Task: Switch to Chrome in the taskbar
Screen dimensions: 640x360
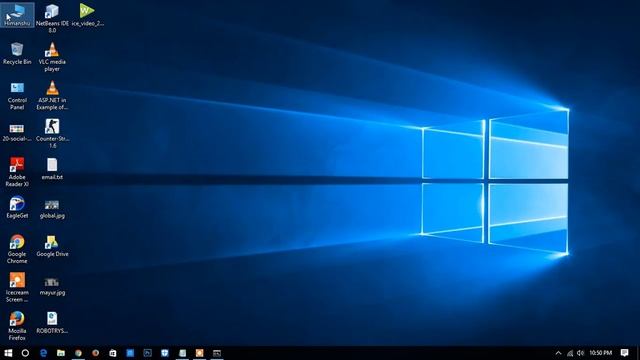Action: 78,353
